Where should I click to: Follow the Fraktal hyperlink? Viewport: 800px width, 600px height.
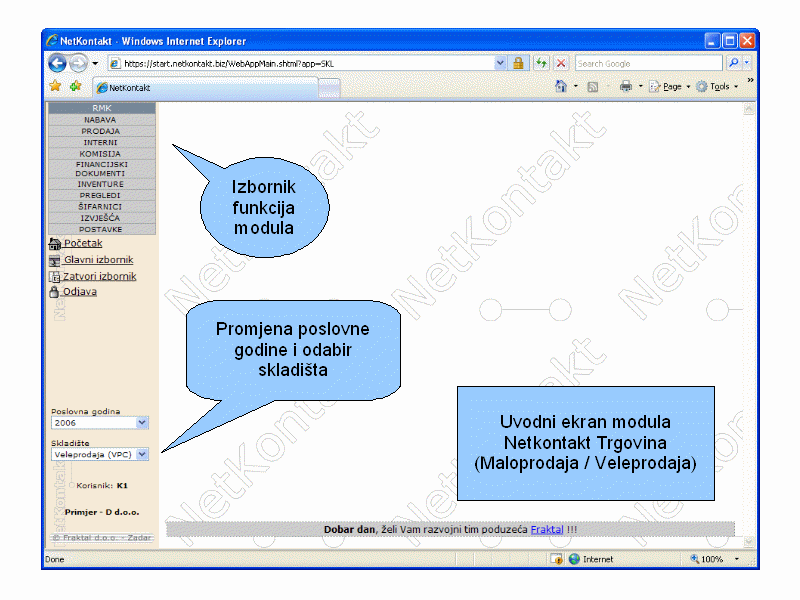tap(547, 530)
